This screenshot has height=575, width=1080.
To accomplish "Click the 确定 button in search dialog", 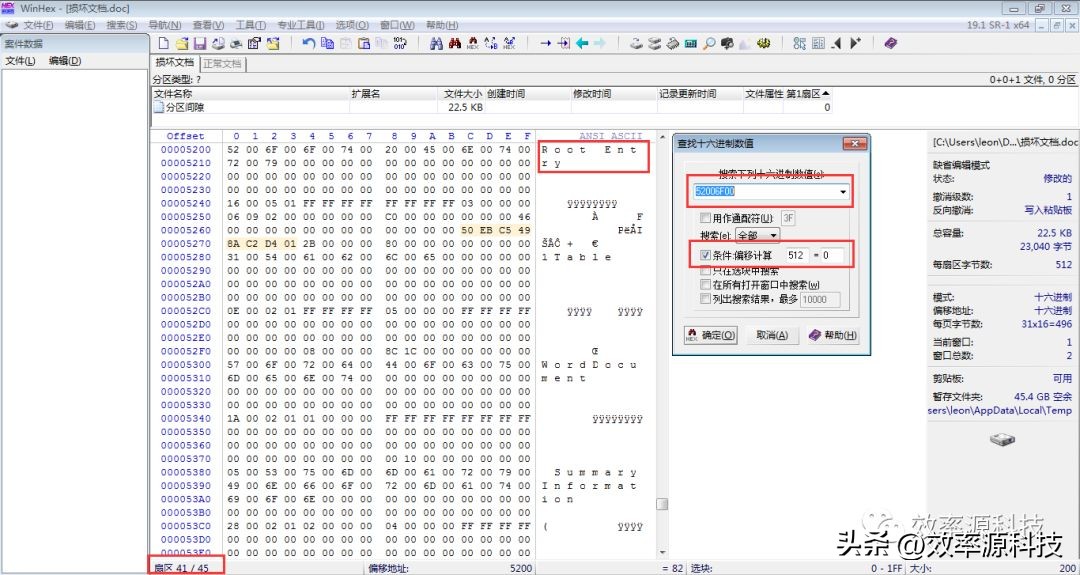I will 710,335.
